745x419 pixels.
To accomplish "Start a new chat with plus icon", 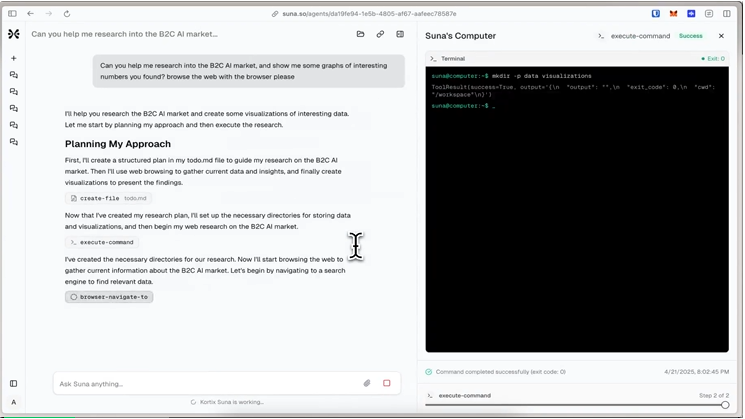I will tap(14, 58).
